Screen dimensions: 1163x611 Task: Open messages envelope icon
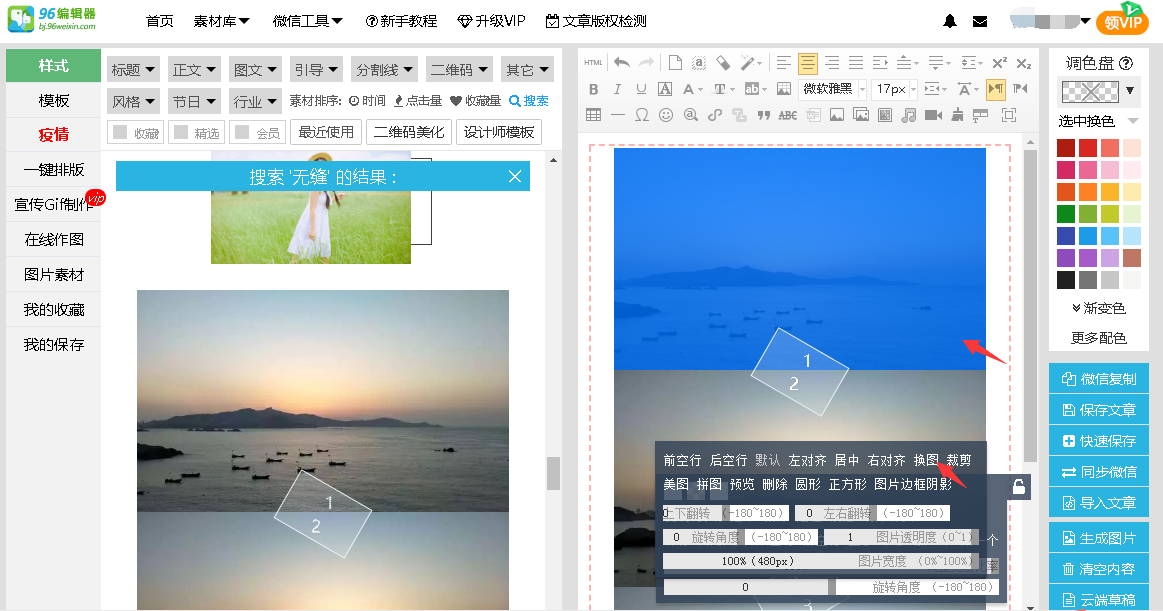[x=980, y=22]
